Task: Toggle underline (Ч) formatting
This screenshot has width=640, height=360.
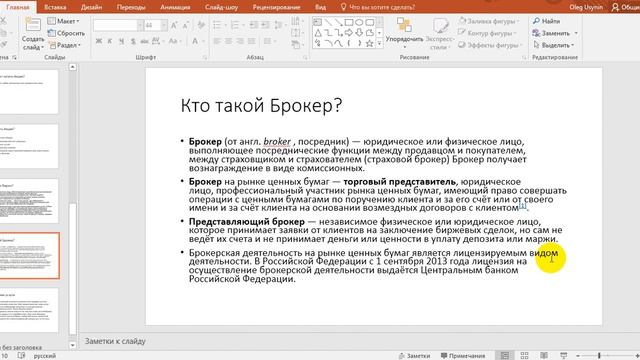Action: (x=121, y=41)
